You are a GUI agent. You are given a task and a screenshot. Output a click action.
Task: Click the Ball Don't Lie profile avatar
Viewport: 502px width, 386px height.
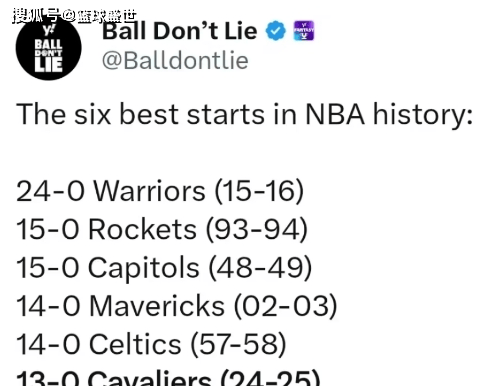[49, 47]
